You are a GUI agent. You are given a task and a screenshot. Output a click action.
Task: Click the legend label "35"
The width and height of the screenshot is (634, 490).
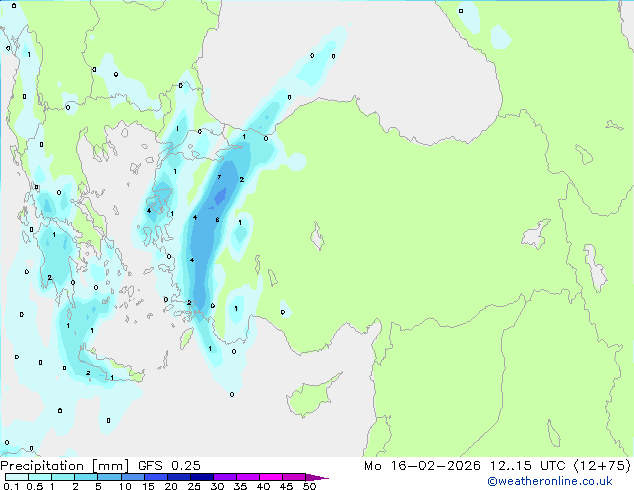click(240, 486)
